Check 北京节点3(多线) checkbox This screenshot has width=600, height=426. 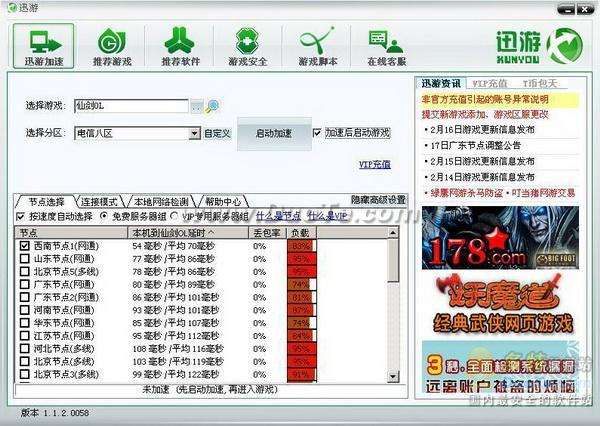24,374
